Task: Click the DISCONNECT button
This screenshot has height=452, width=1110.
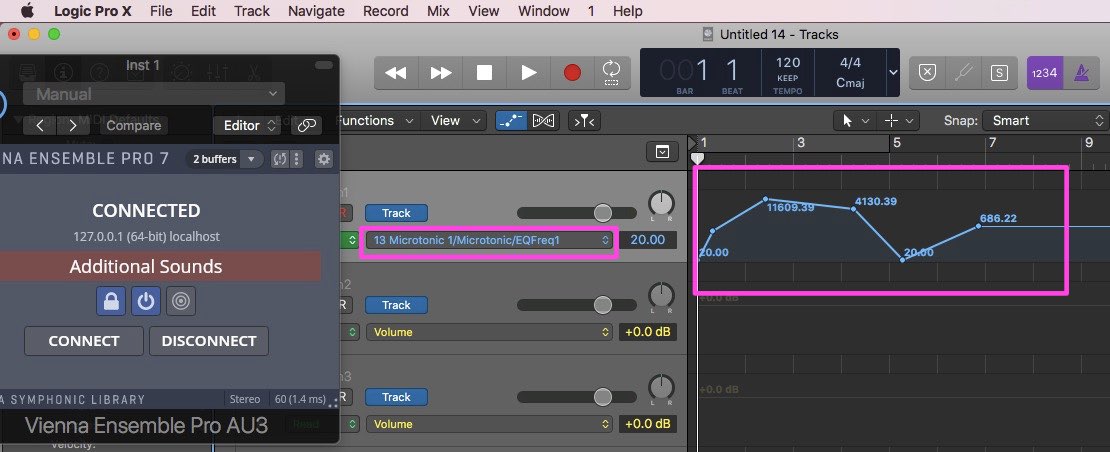Action: [209, 341]
